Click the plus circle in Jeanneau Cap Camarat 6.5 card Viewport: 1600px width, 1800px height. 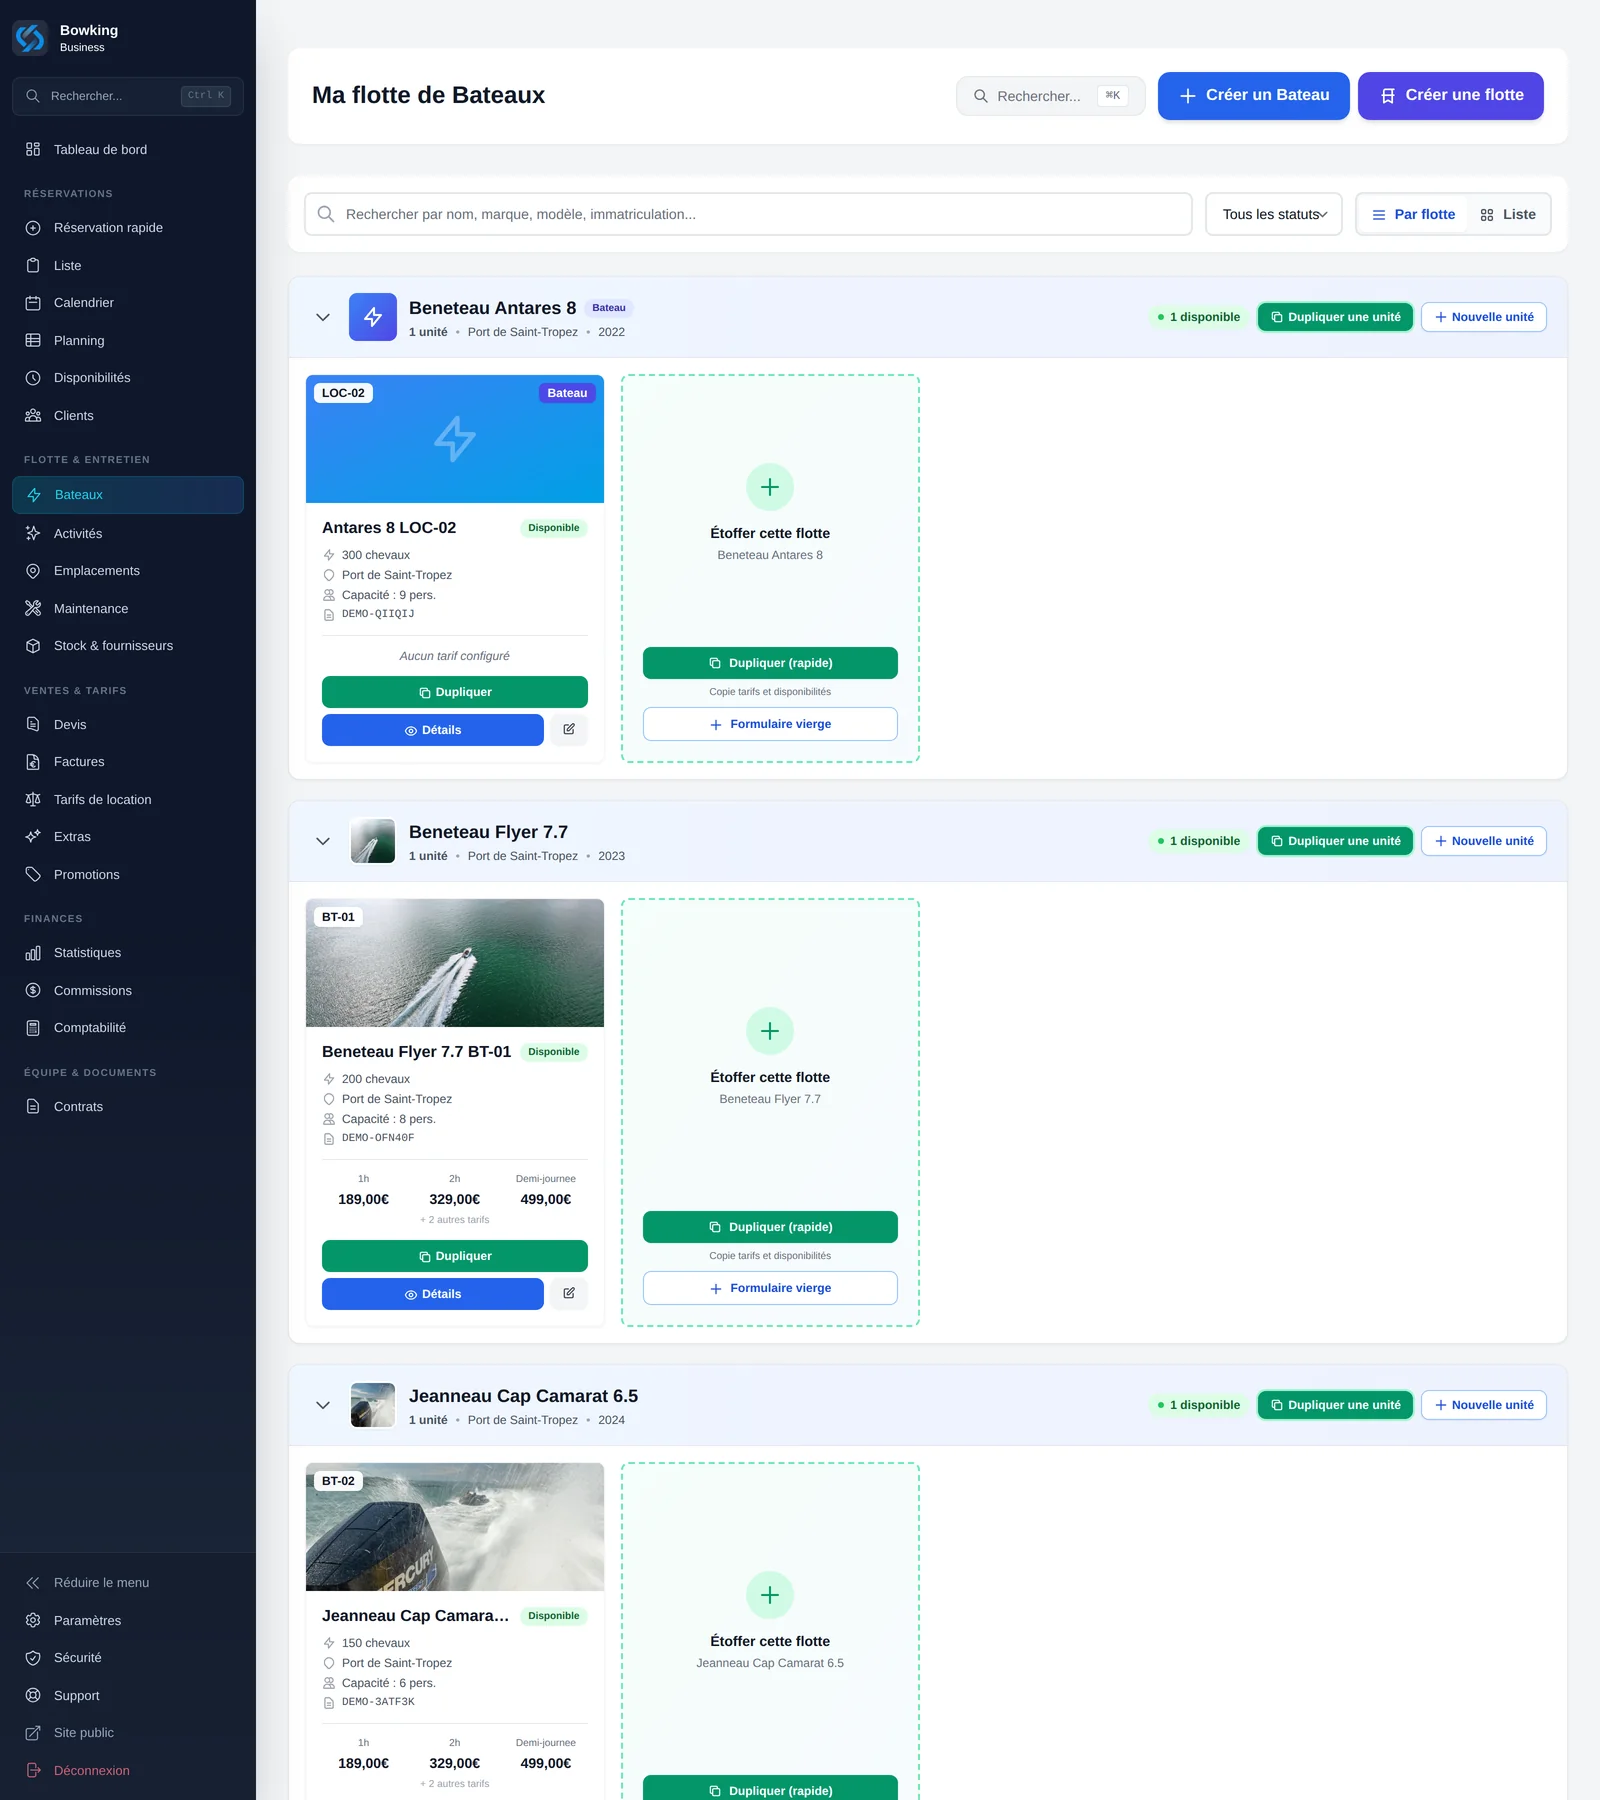(x=770, y=1595)
